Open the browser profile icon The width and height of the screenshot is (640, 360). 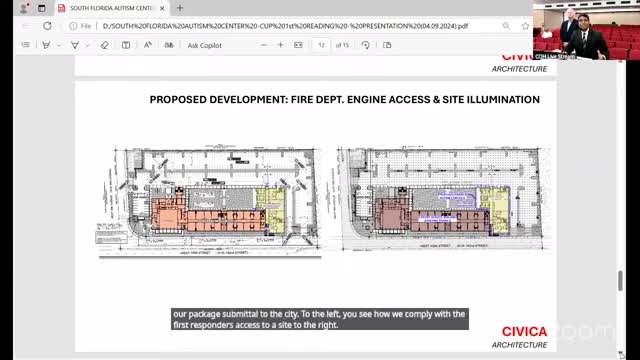point(24,8)
